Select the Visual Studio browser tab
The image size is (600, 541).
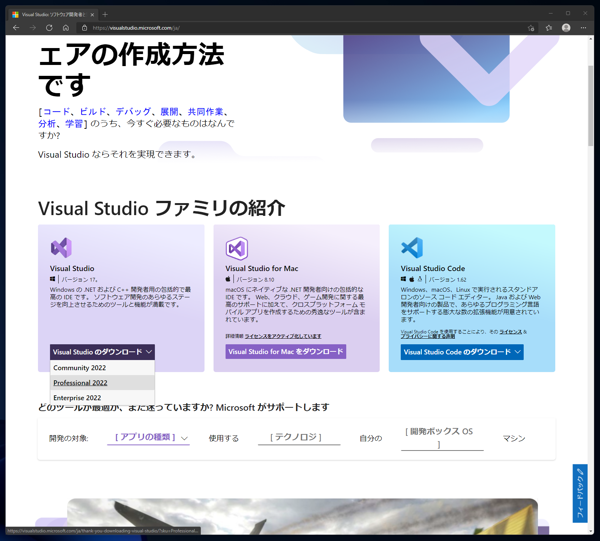(53, 15)
